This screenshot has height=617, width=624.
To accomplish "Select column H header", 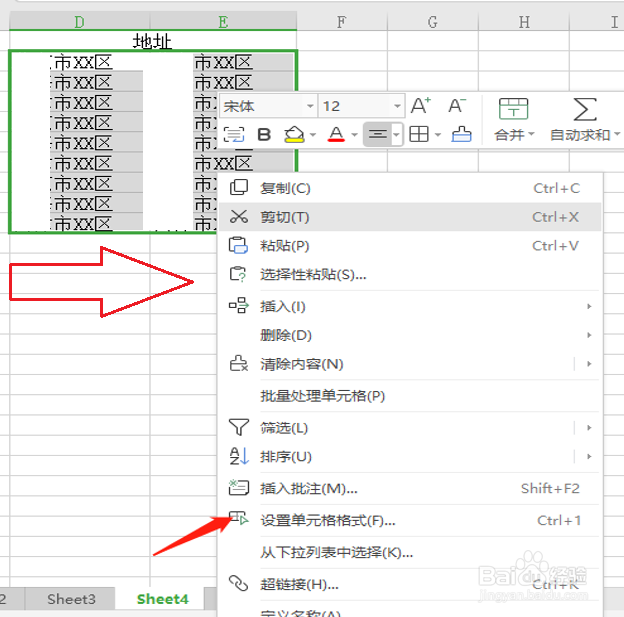I will click(524, 21).
